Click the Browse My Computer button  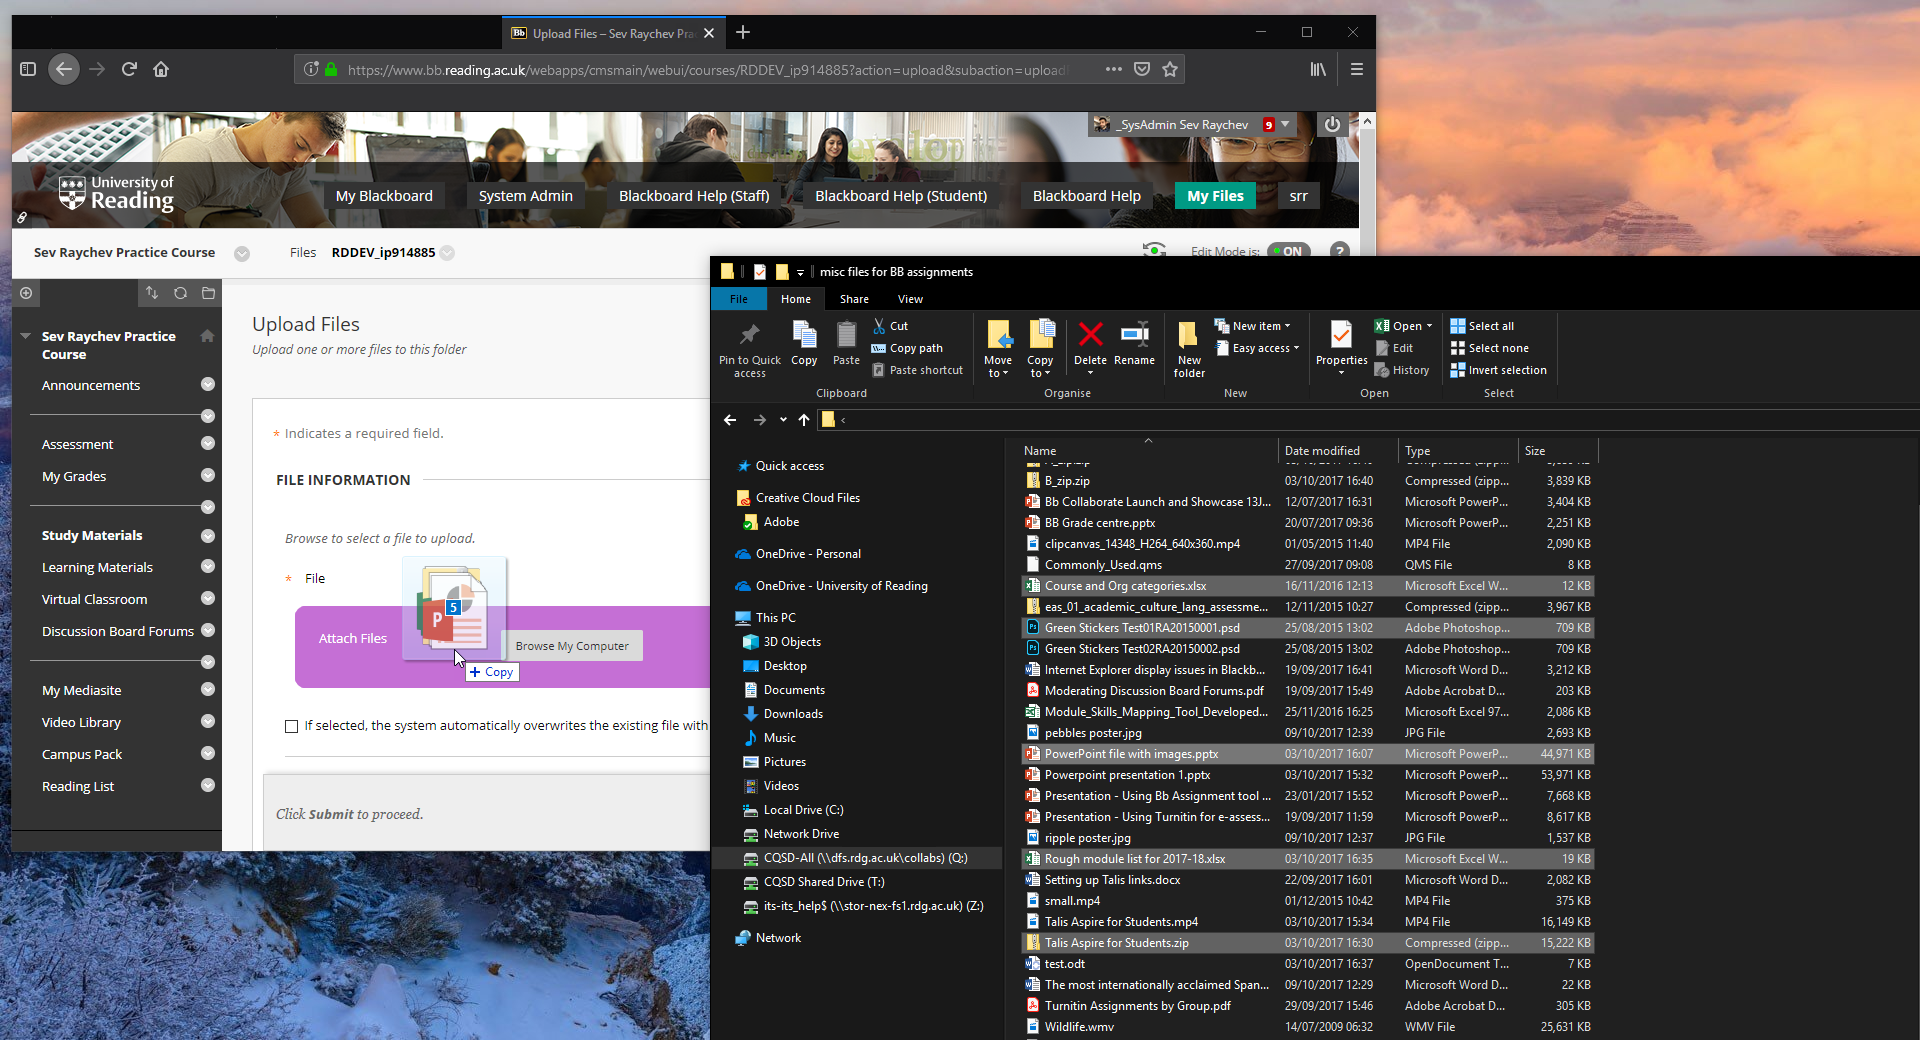(x=572, y=646)
